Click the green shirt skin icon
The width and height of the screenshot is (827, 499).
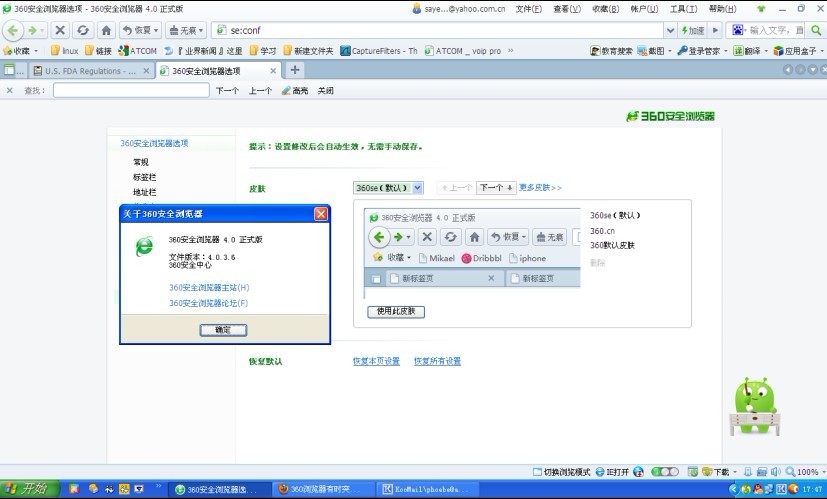coord(761,8)
